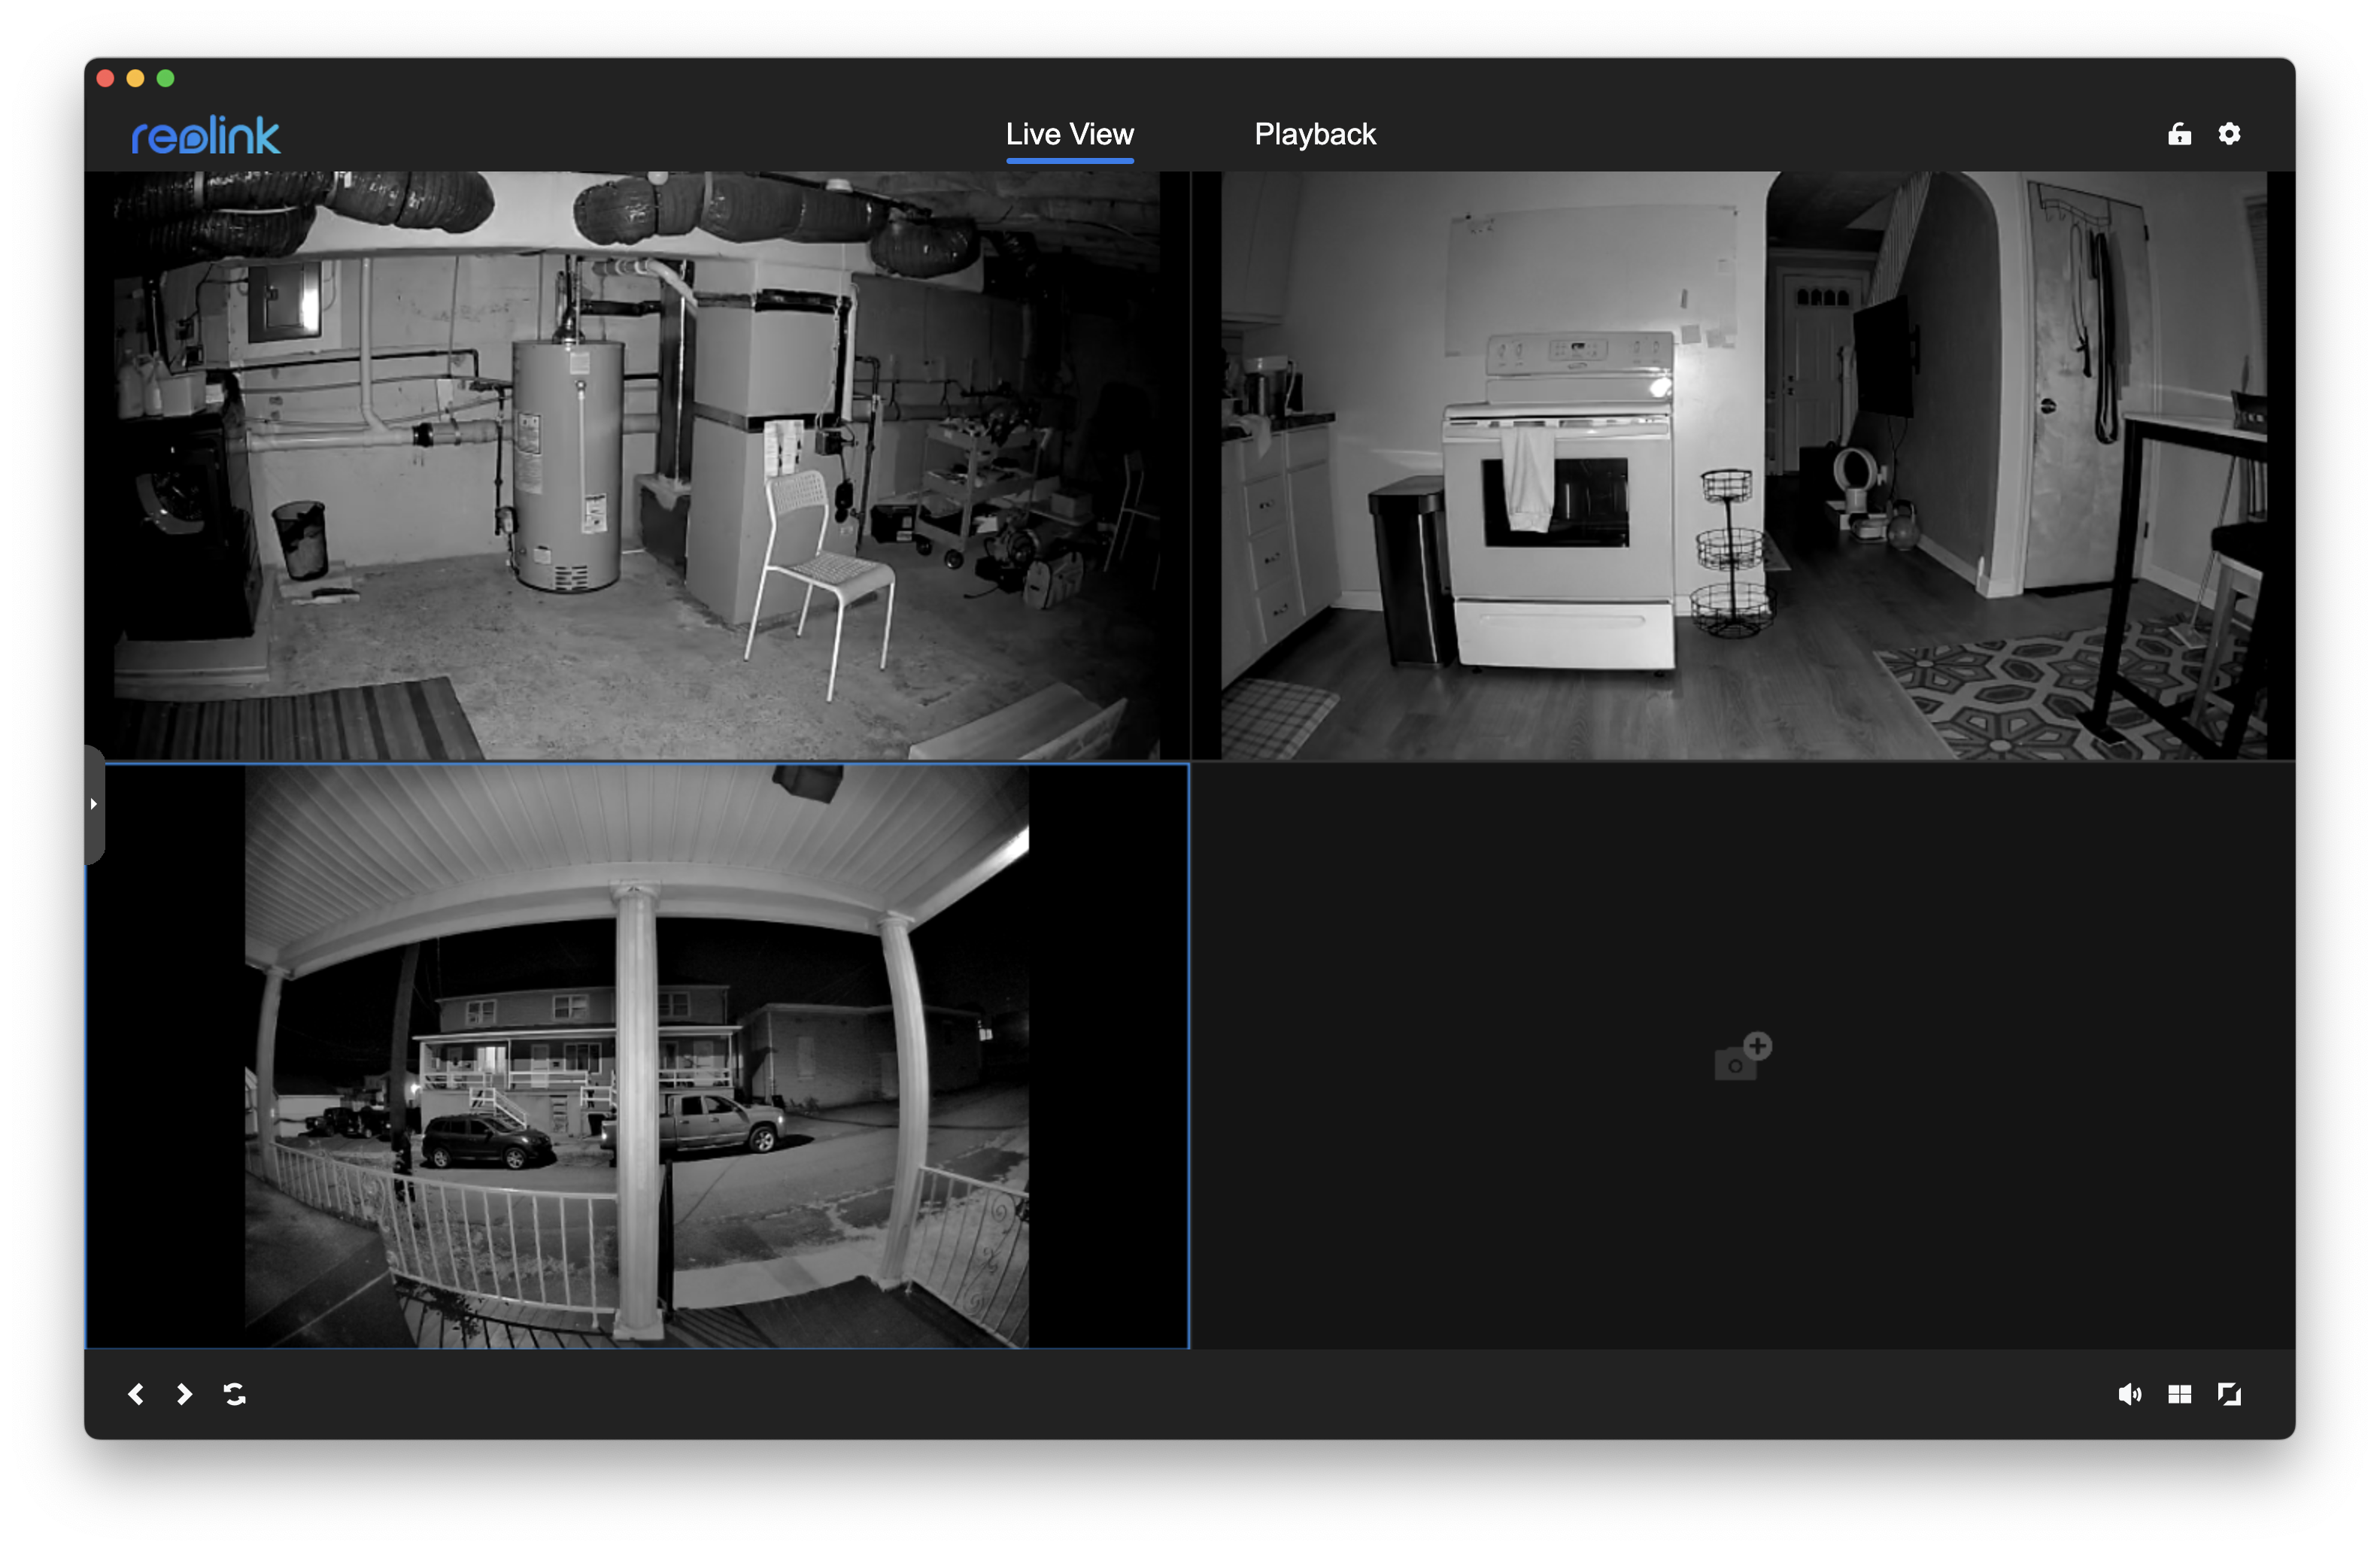This screenshot has width=2380, height=1551.
Task: Maximize window with the green traffic light
Action: 165,77
